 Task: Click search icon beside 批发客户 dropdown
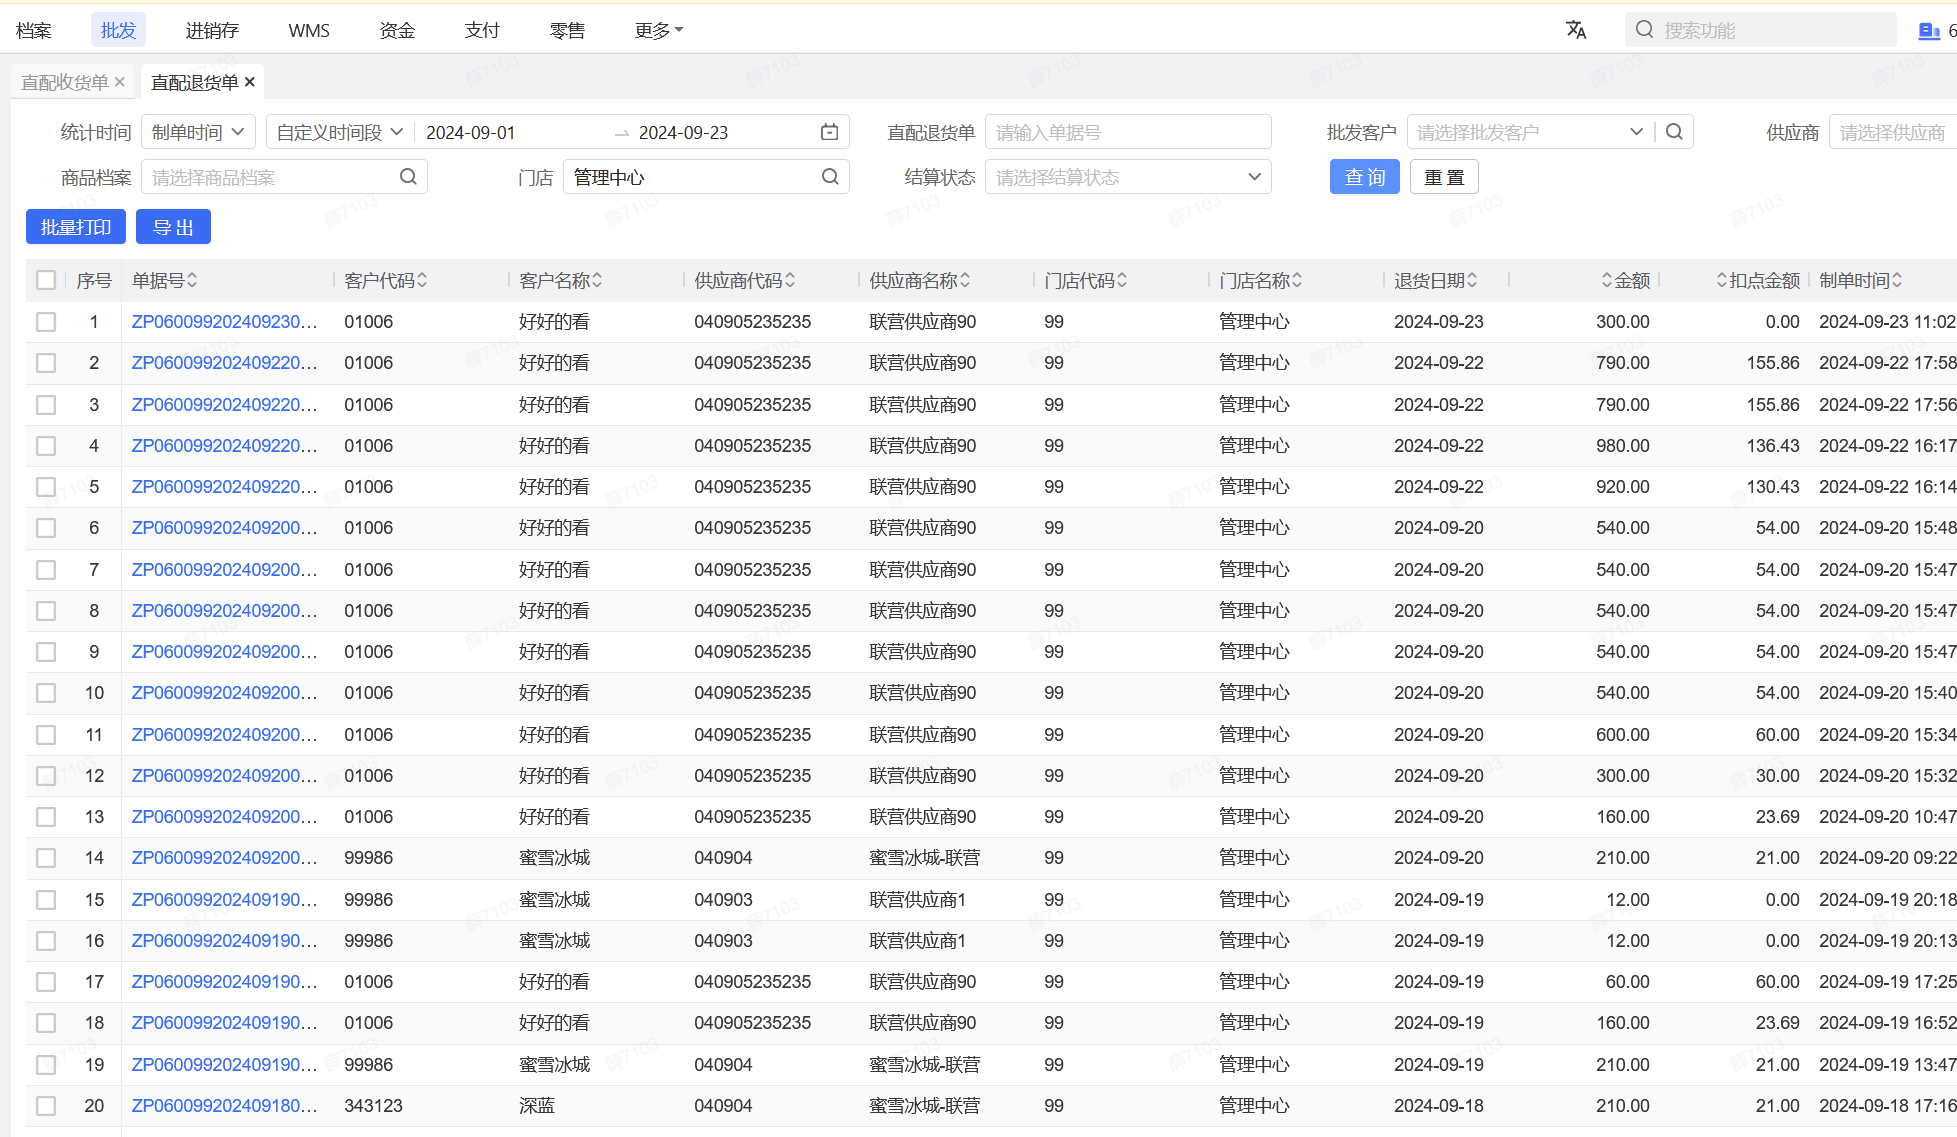tap(1674, 132)
